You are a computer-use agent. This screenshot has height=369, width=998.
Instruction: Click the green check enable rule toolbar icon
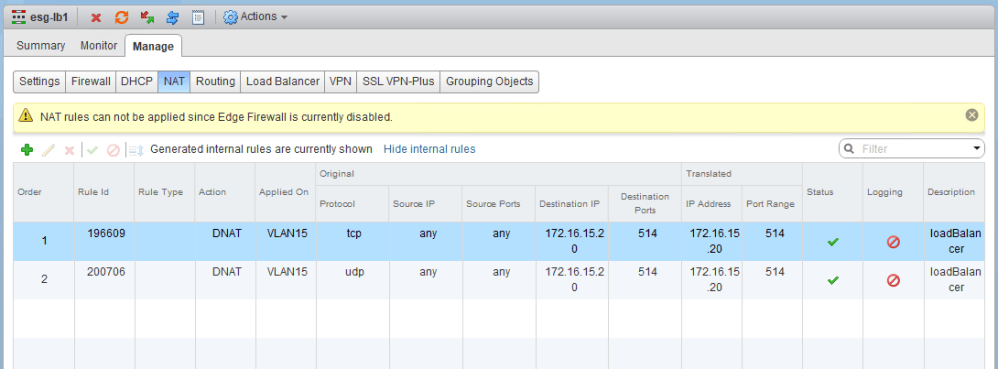point(93,150)
